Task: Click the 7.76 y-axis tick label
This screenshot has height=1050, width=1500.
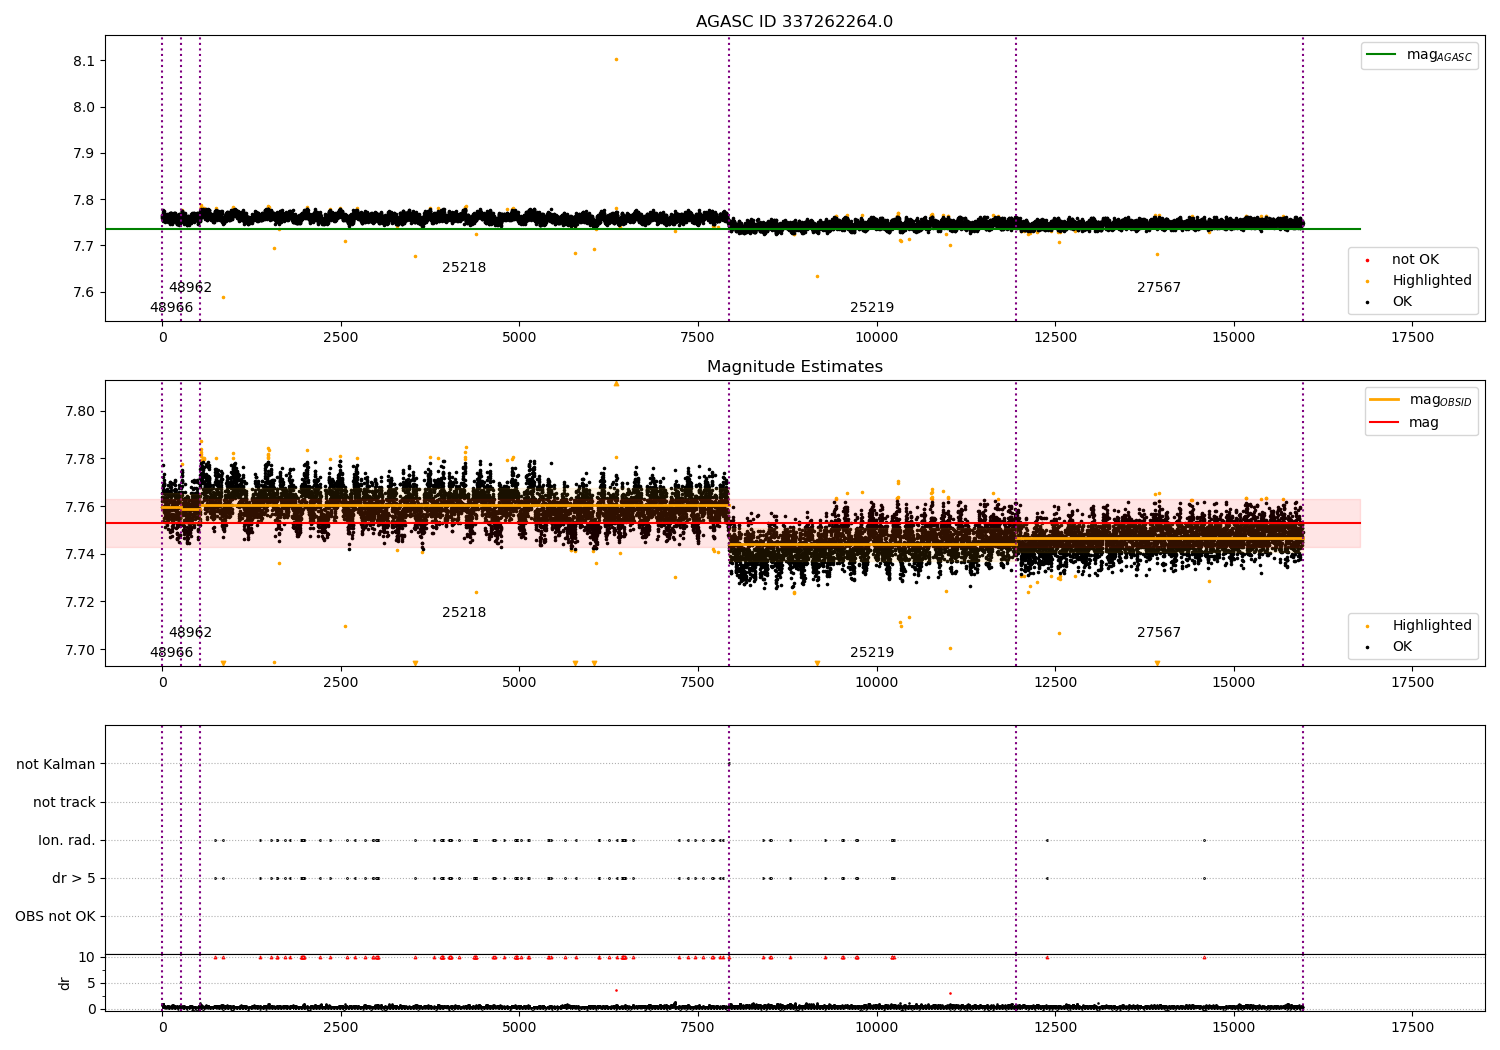Action: tap(80, 507)
